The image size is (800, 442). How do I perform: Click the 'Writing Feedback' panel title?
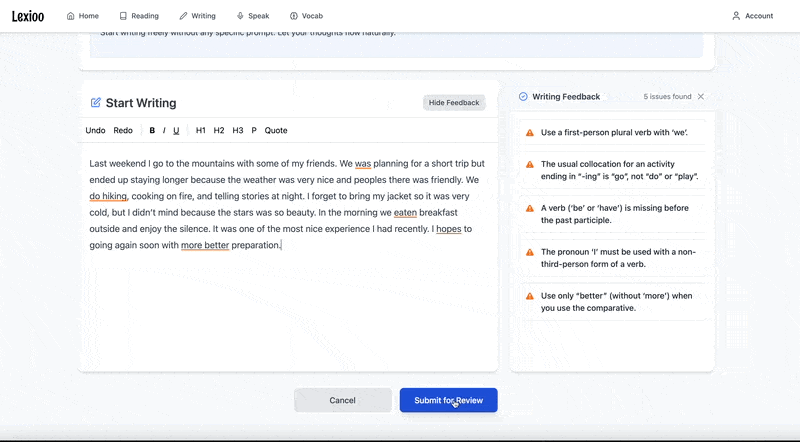566,96
